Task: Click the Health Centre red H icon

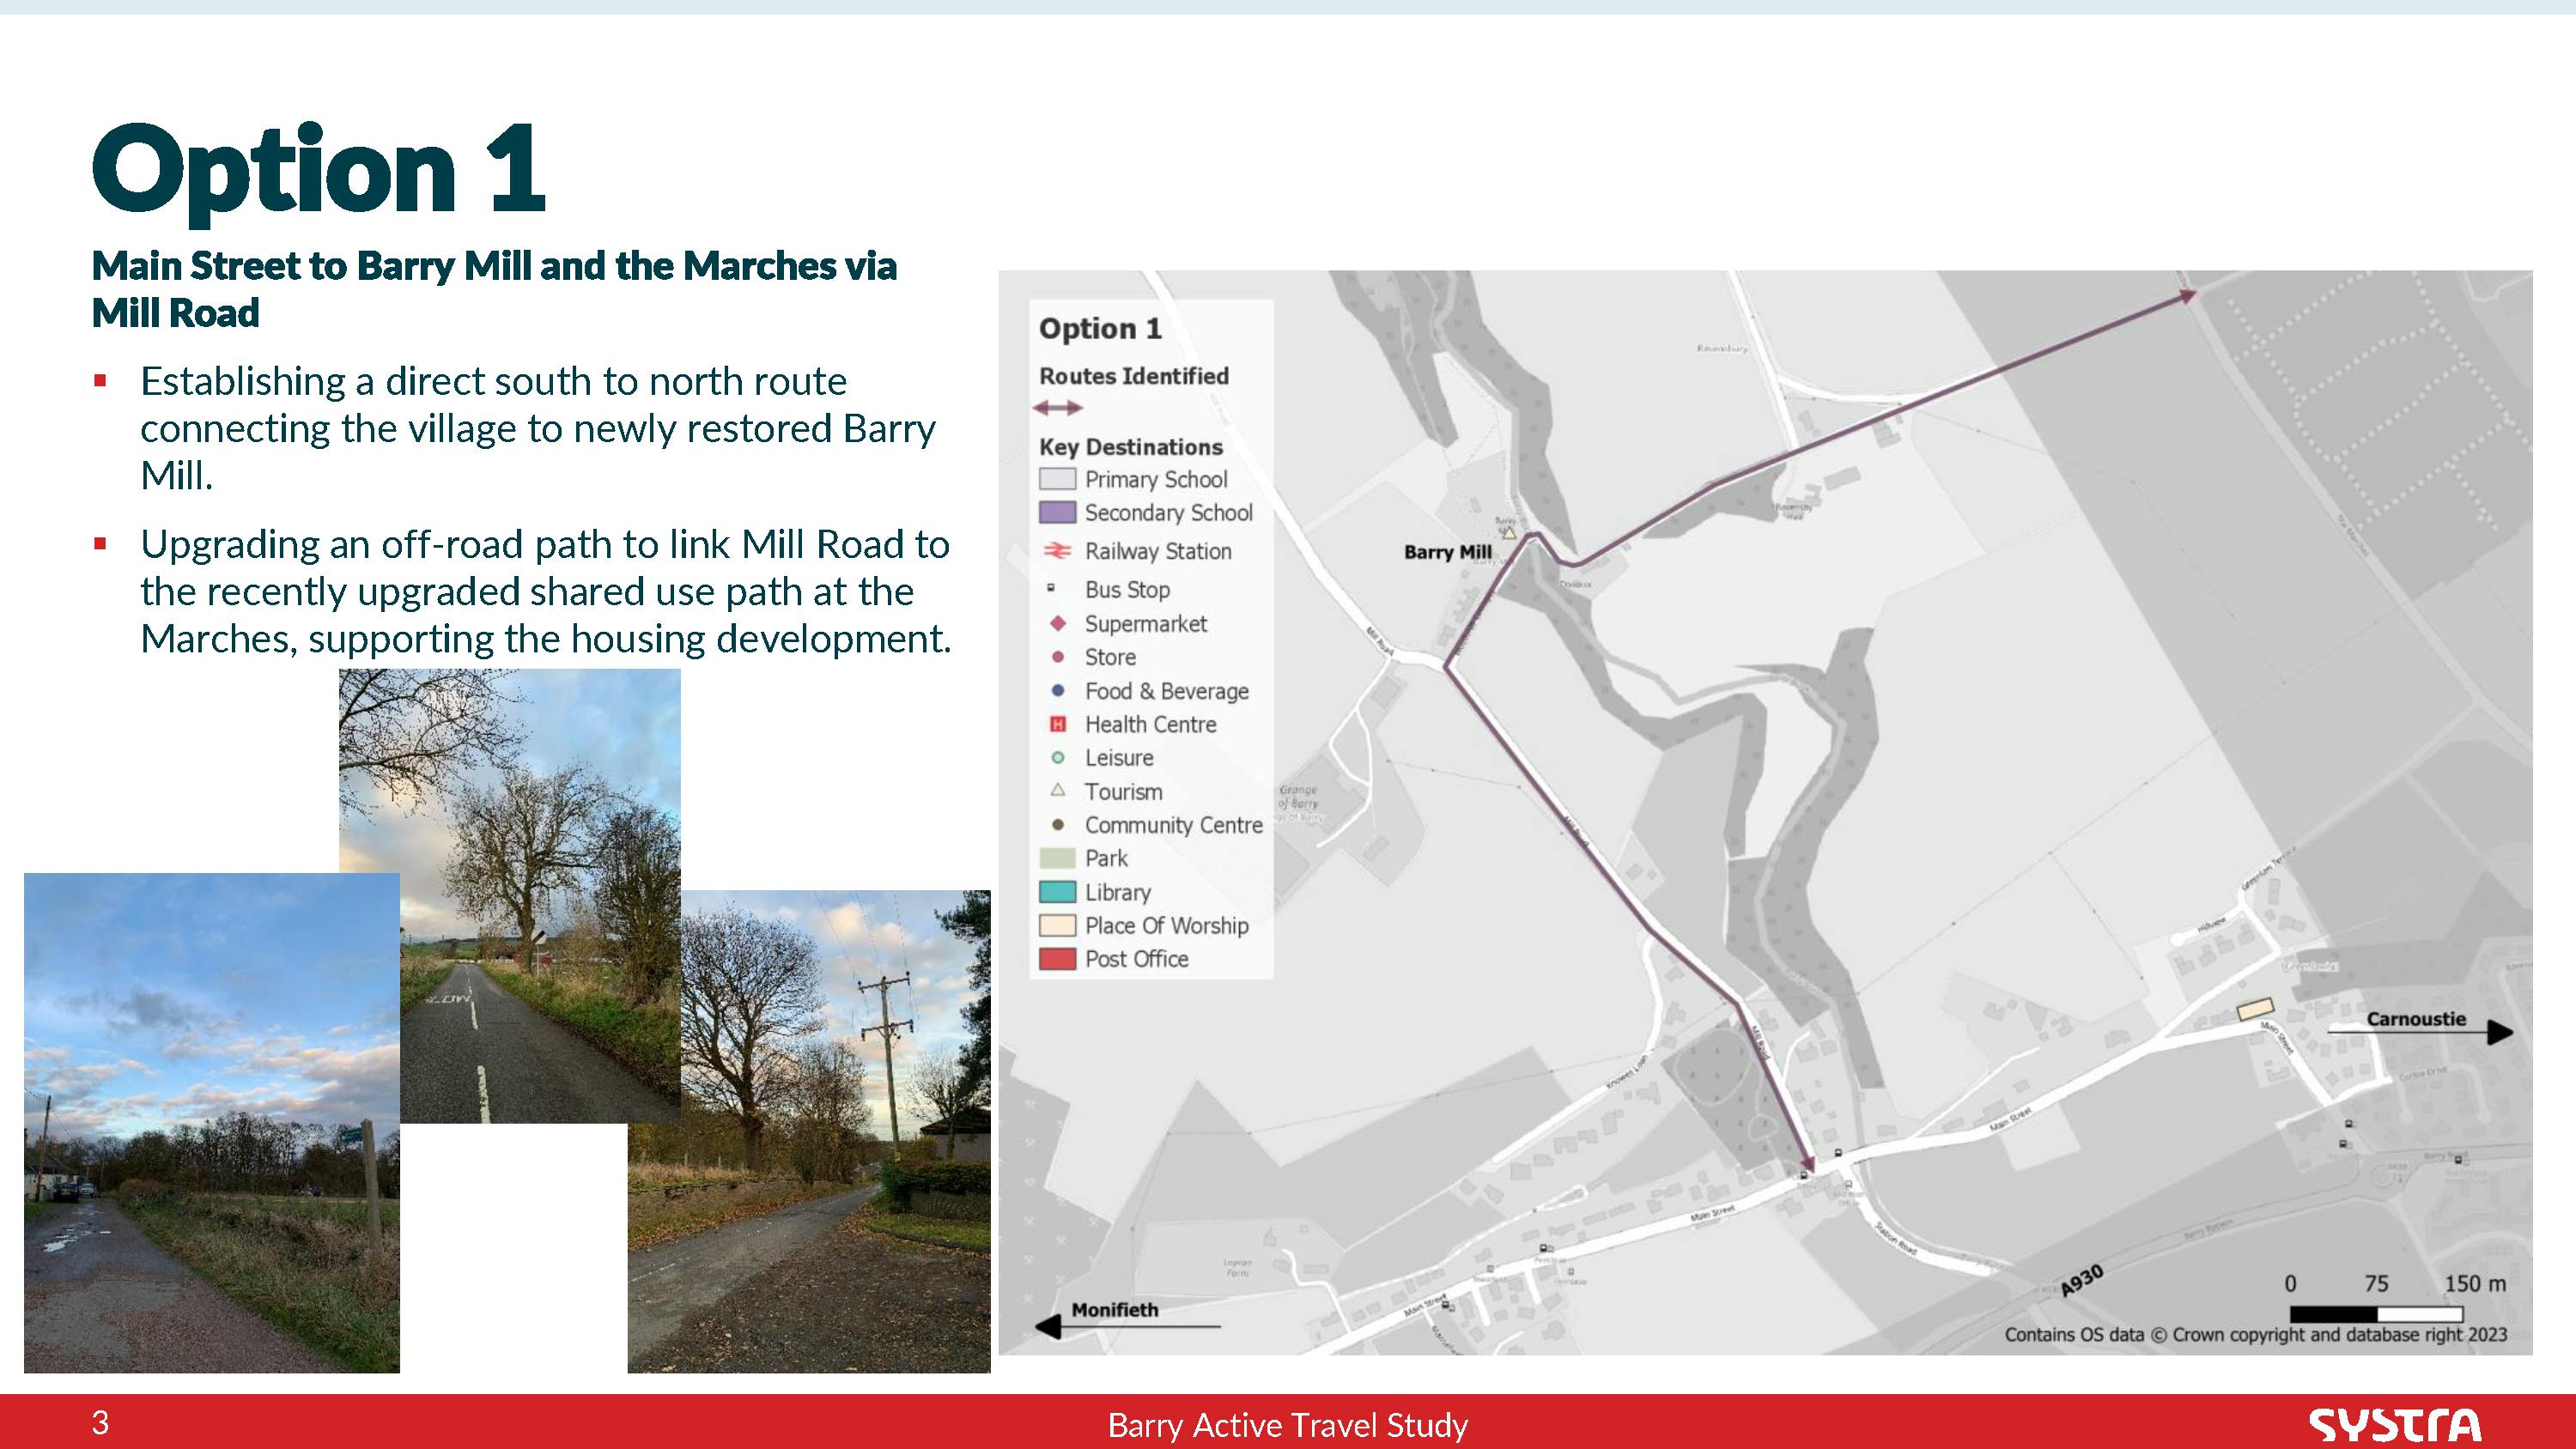Action: point(1057,724)
